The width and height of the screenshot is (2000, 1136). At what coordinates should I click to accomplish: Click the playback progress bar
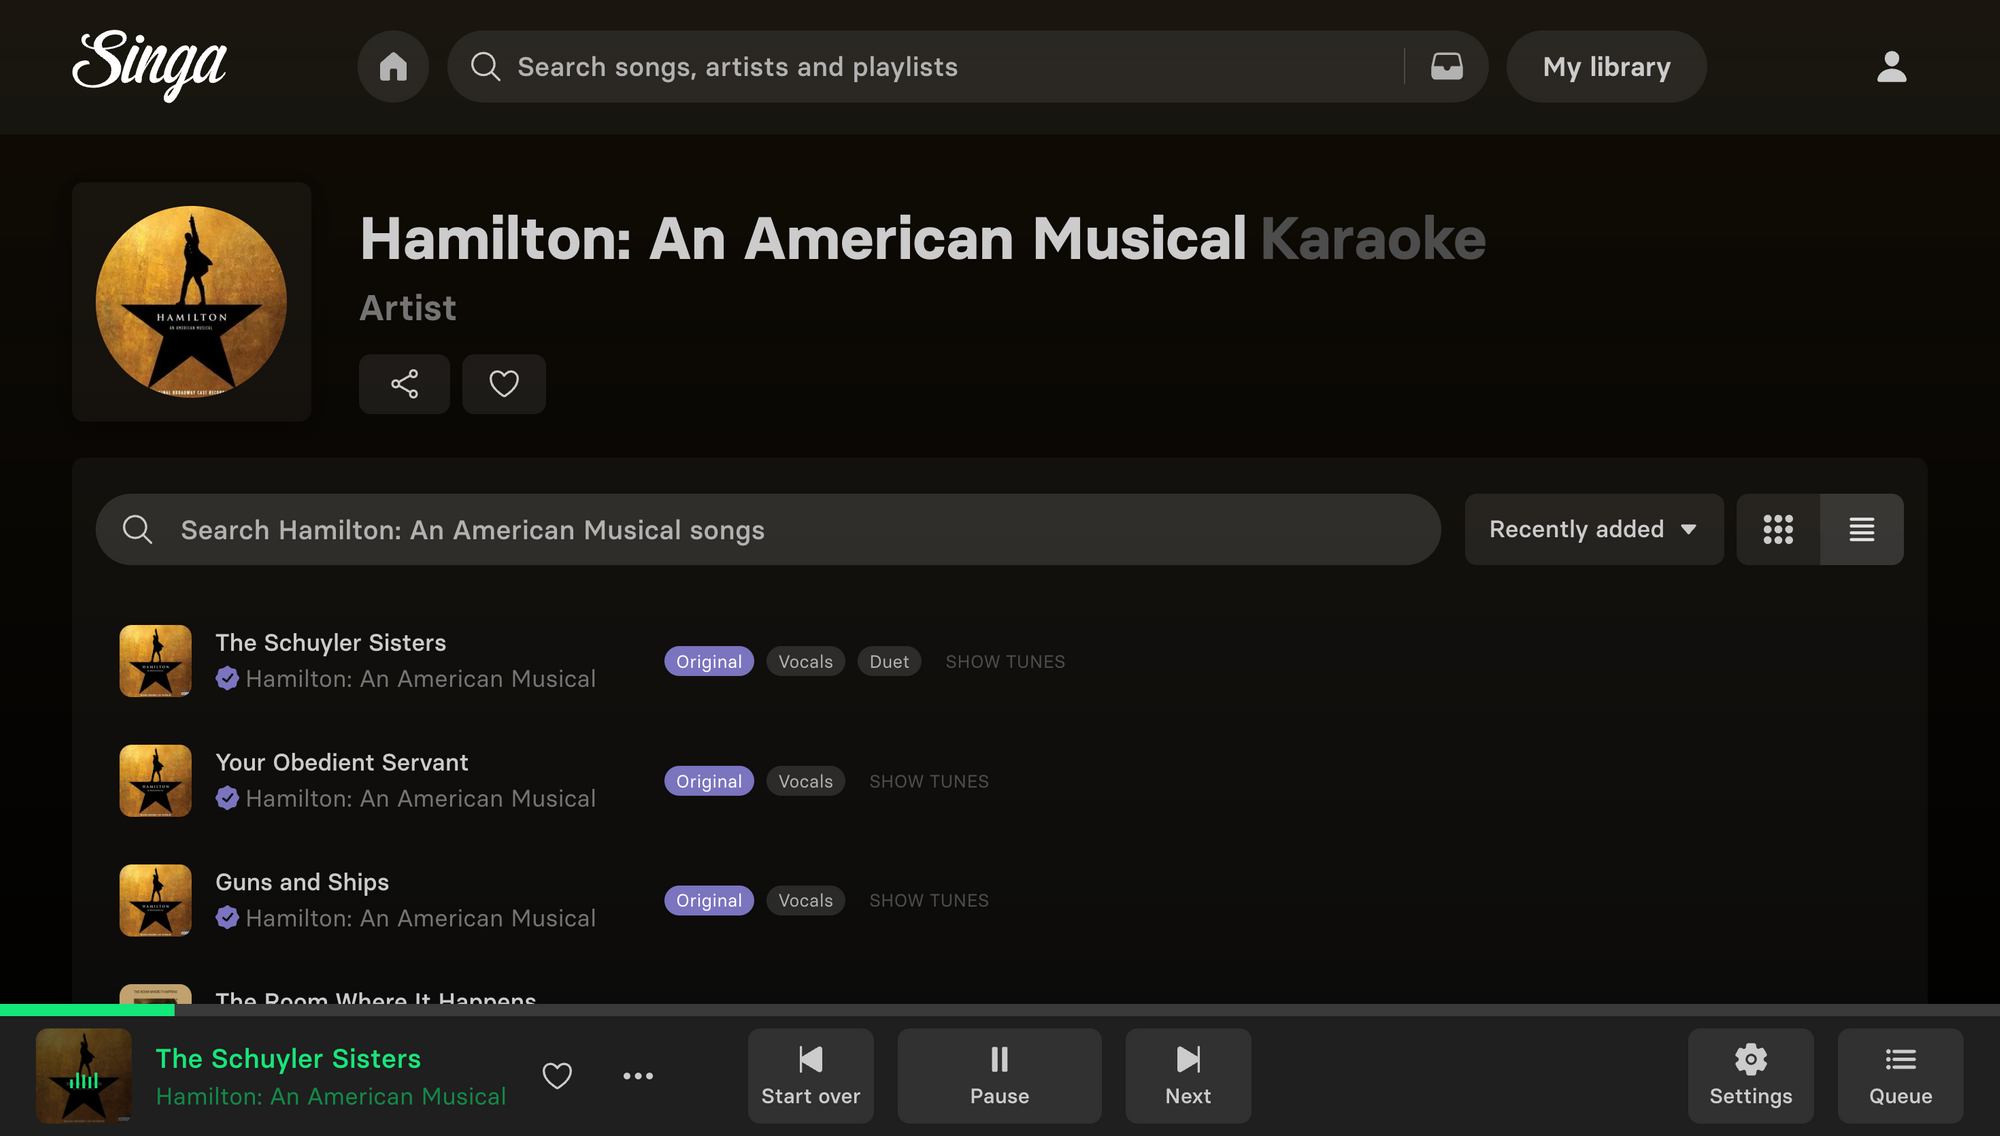pyautogui.click(x=1000, y=1010)
